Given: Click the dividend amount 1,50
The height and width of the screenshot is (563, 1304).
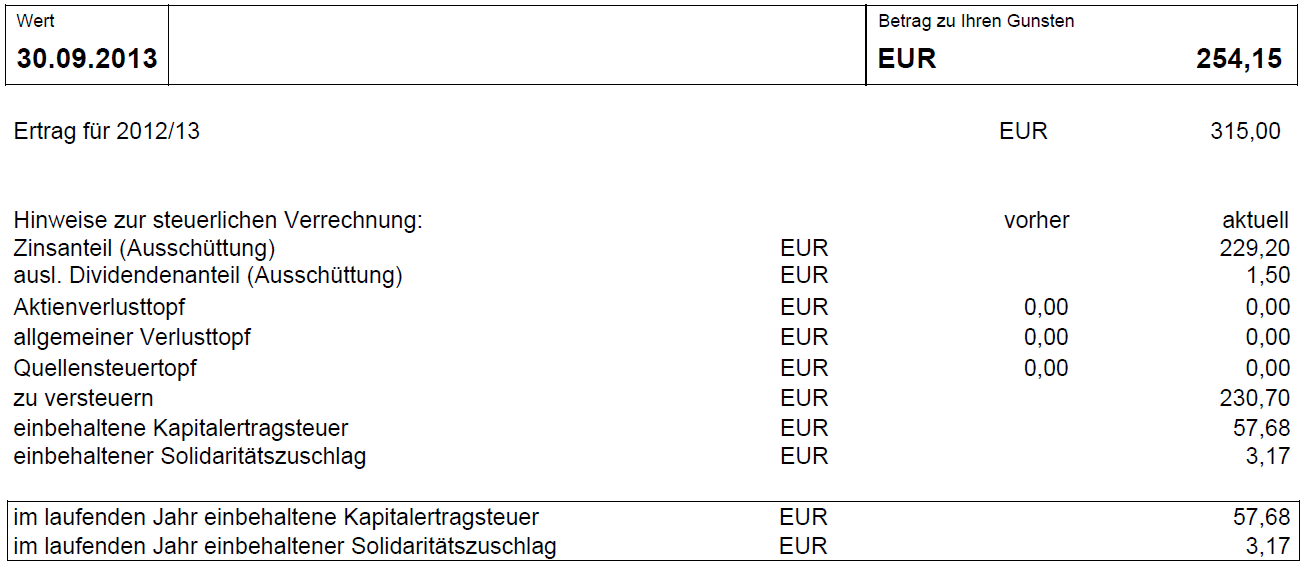Looking at the screenshot, I should coord(1268,275).
